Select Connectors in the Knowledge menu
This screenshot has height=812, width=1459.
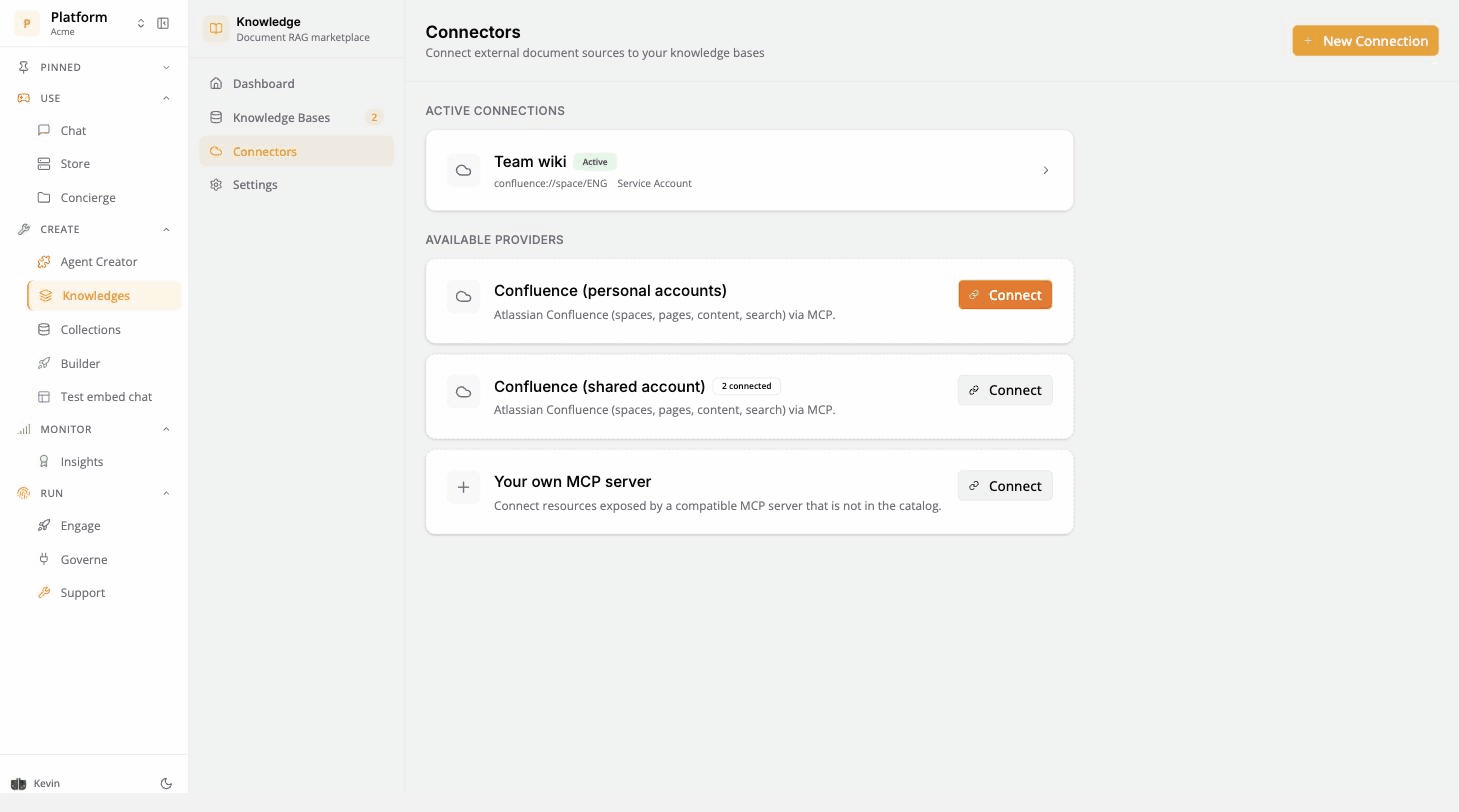[x=296, y=151]
